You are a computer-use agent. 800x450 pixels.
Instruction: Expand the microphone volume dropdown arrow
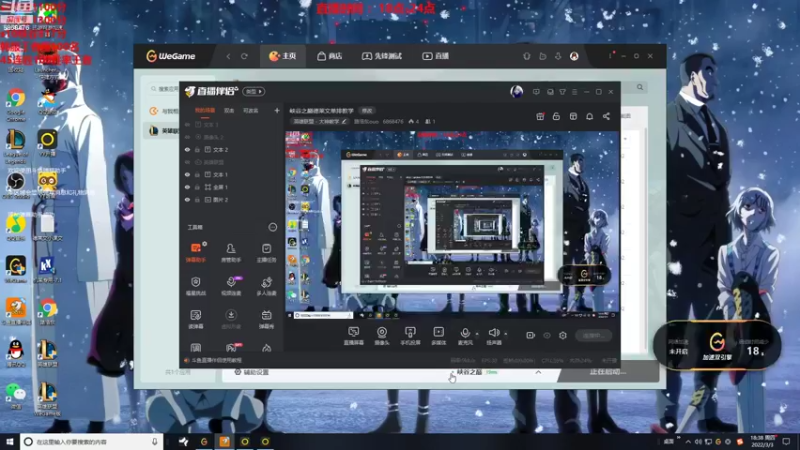[477, 335]
